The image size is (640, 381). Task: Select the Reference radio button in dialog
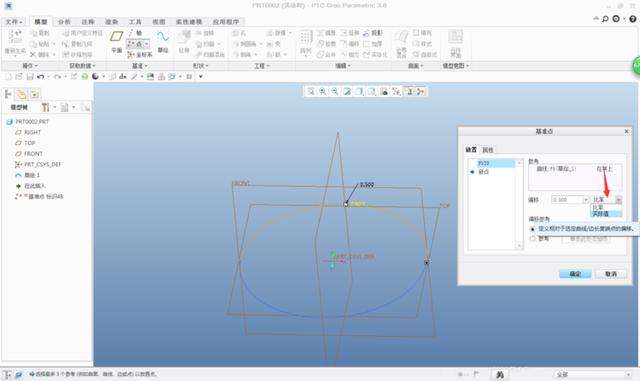click(532, 238)
